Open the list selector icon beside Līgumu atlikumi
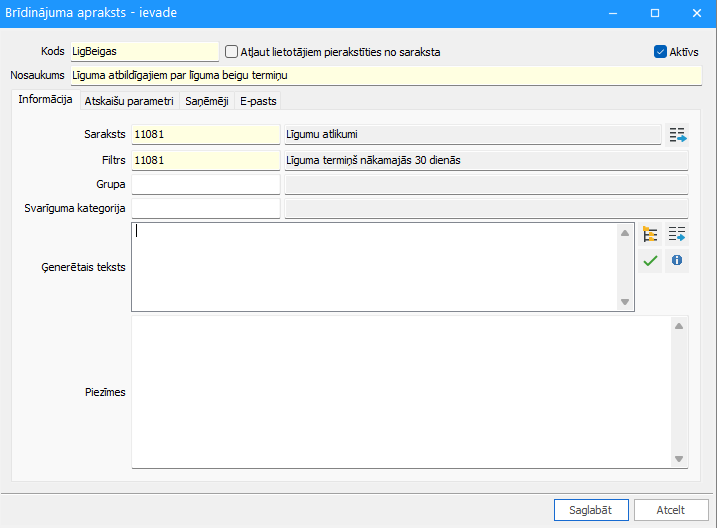Viewport: 717px width, 528px height. [x=677, y=135]
